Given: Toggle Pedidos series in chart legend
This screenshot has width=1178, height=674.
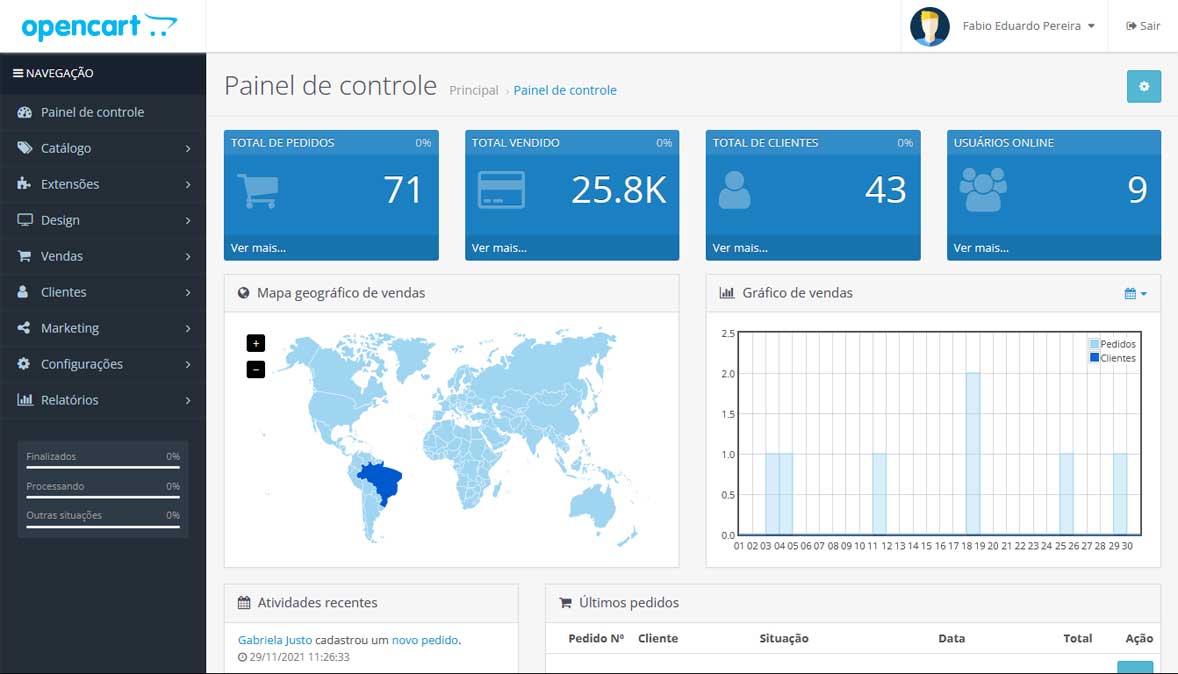Looking at the screenshot, I should (x=1116, y=344).
